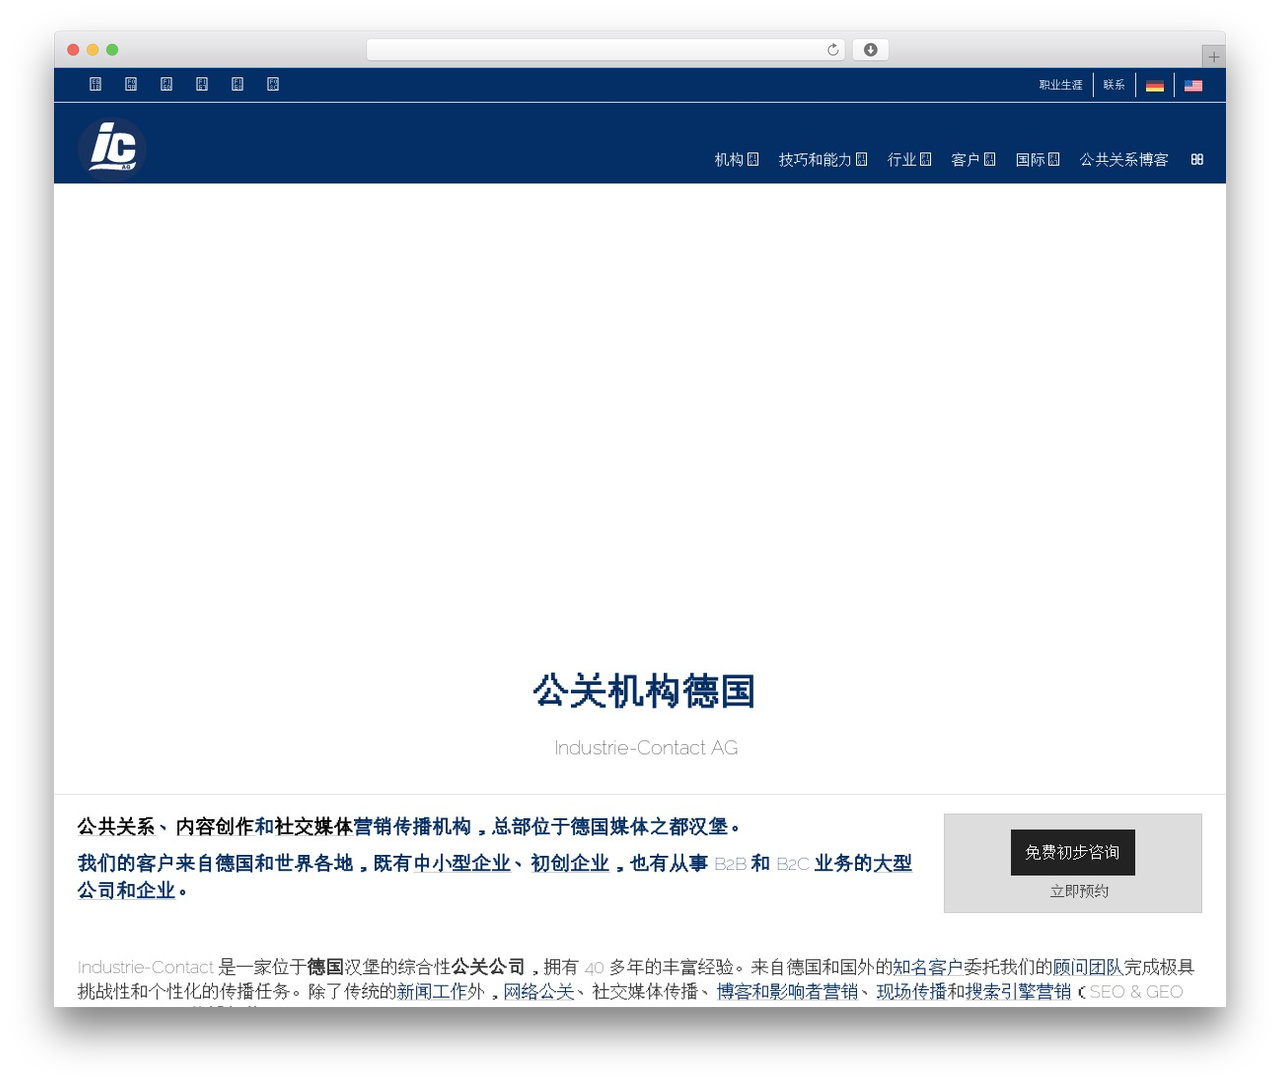Expand the 机构 navigation menu
1280x1084 pixels.
coord(736,160)
